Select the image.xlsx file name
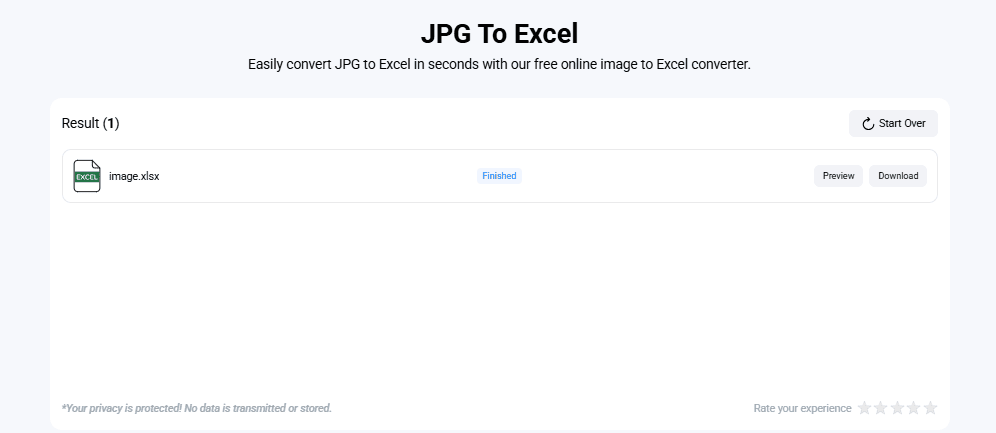 [x=134, y=176]
